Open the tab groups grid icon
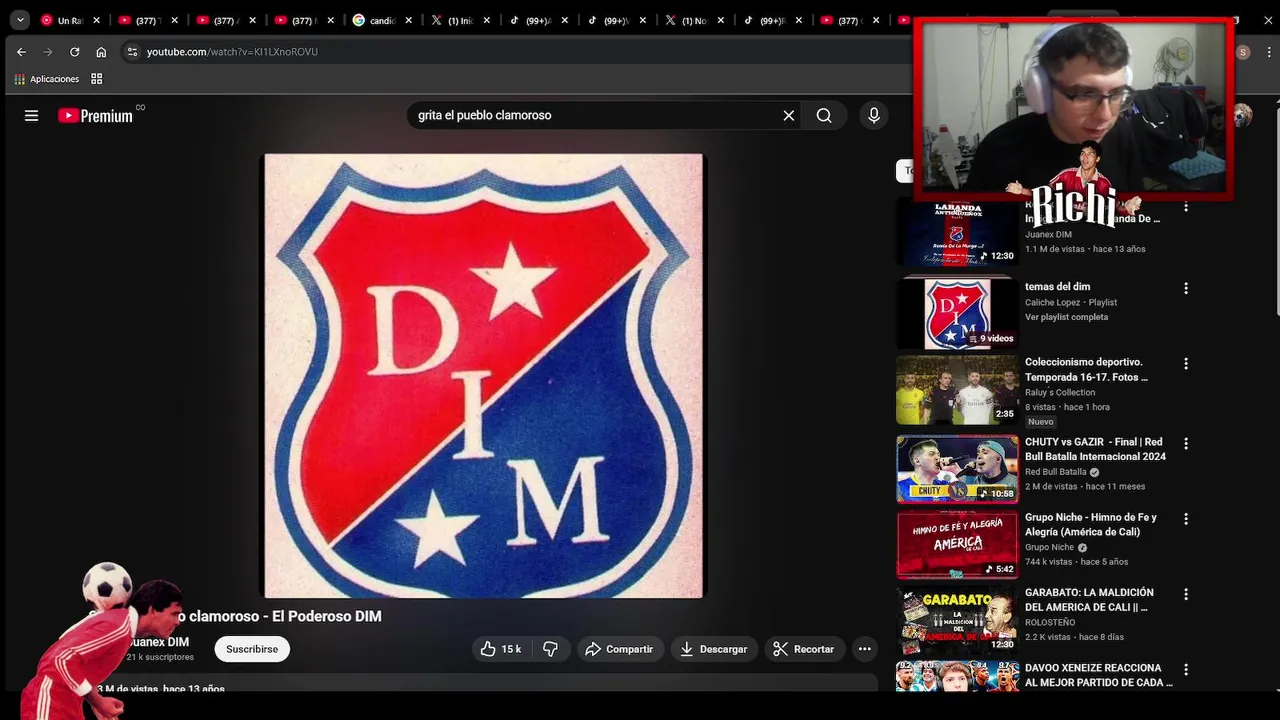Screen dimensions: 1280x720 point(97,79)
